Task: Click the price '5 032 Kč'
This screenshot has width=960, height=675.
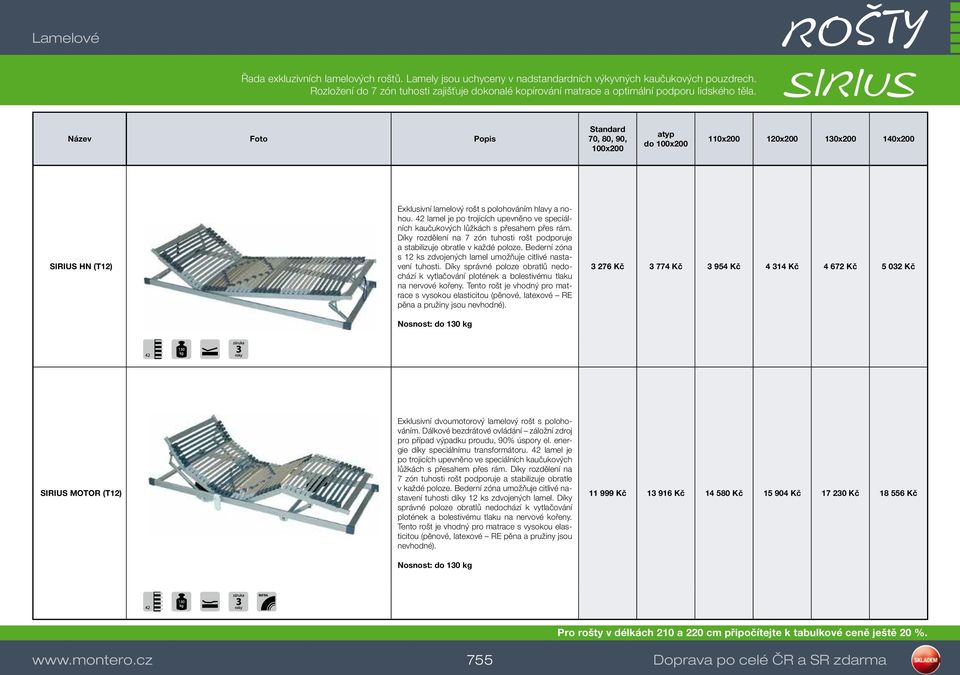Action: (x=898, y=266)
